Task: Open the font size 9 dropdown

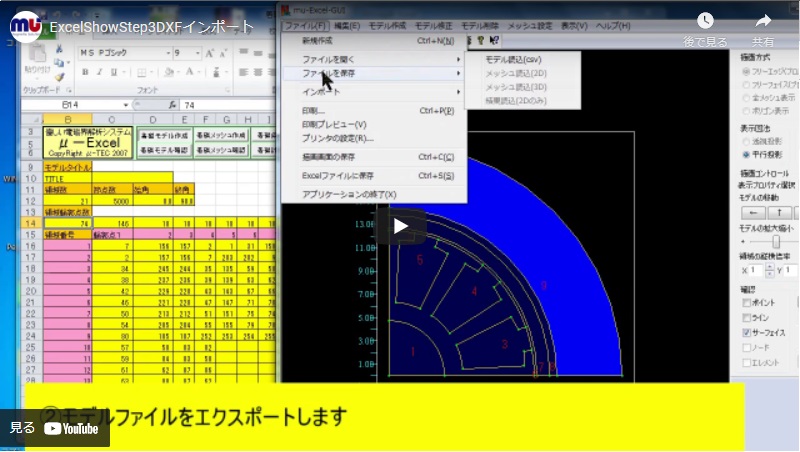Action: click(197, 53)
